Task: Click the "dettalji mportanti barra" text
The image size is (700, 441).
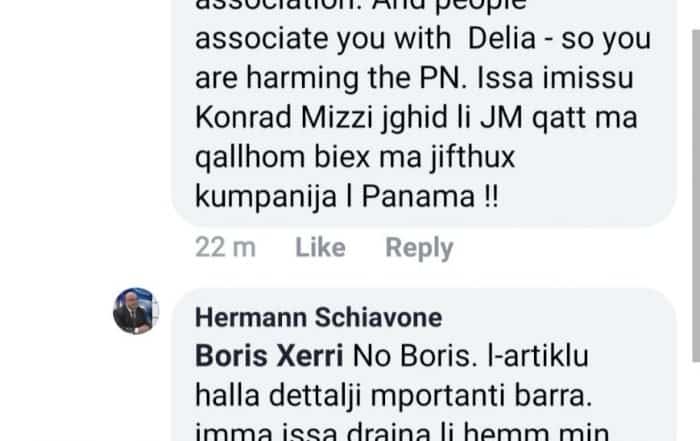Action: [x=430, y=395]
